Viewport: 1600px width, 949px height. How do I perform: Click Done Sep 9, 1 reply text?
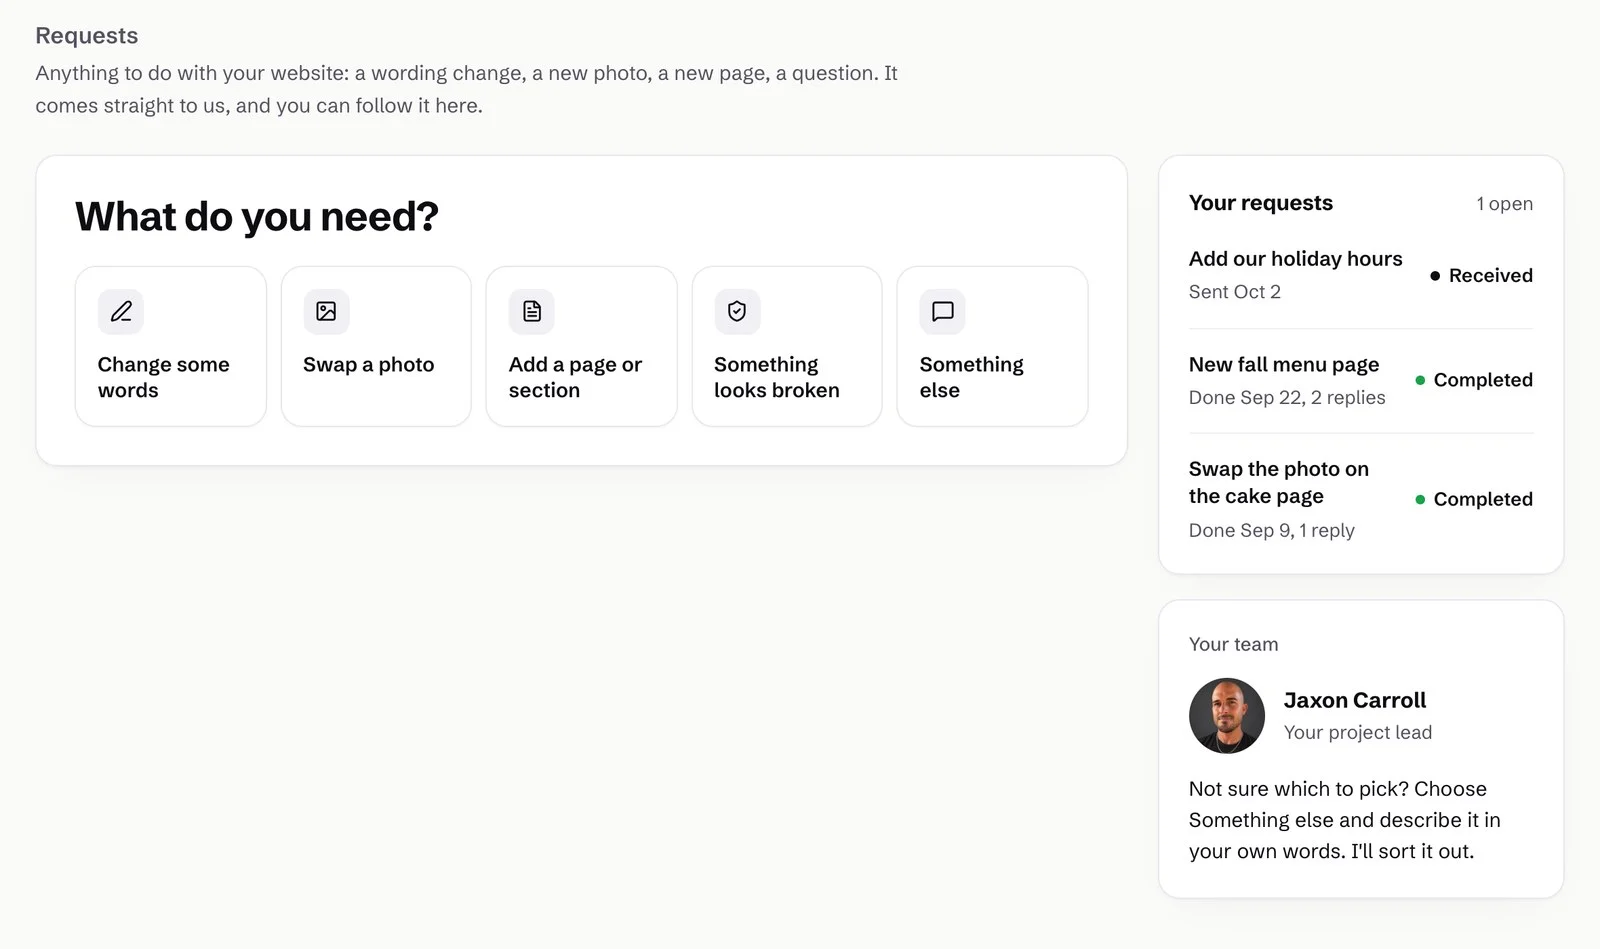(1272, 530)
